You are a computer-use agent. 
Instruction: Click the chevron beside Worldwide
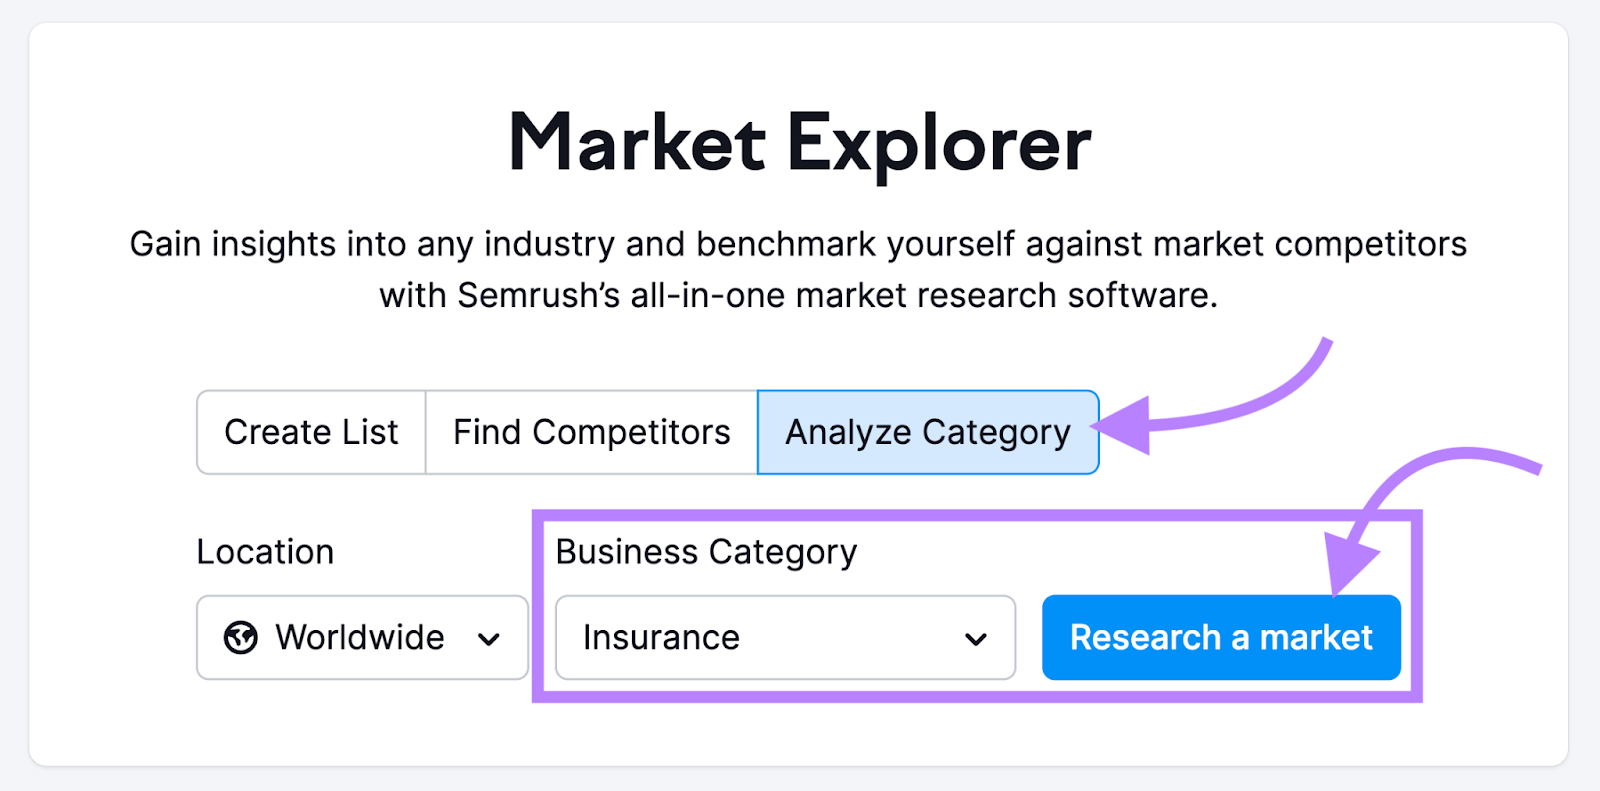click(x=489, y=637)
